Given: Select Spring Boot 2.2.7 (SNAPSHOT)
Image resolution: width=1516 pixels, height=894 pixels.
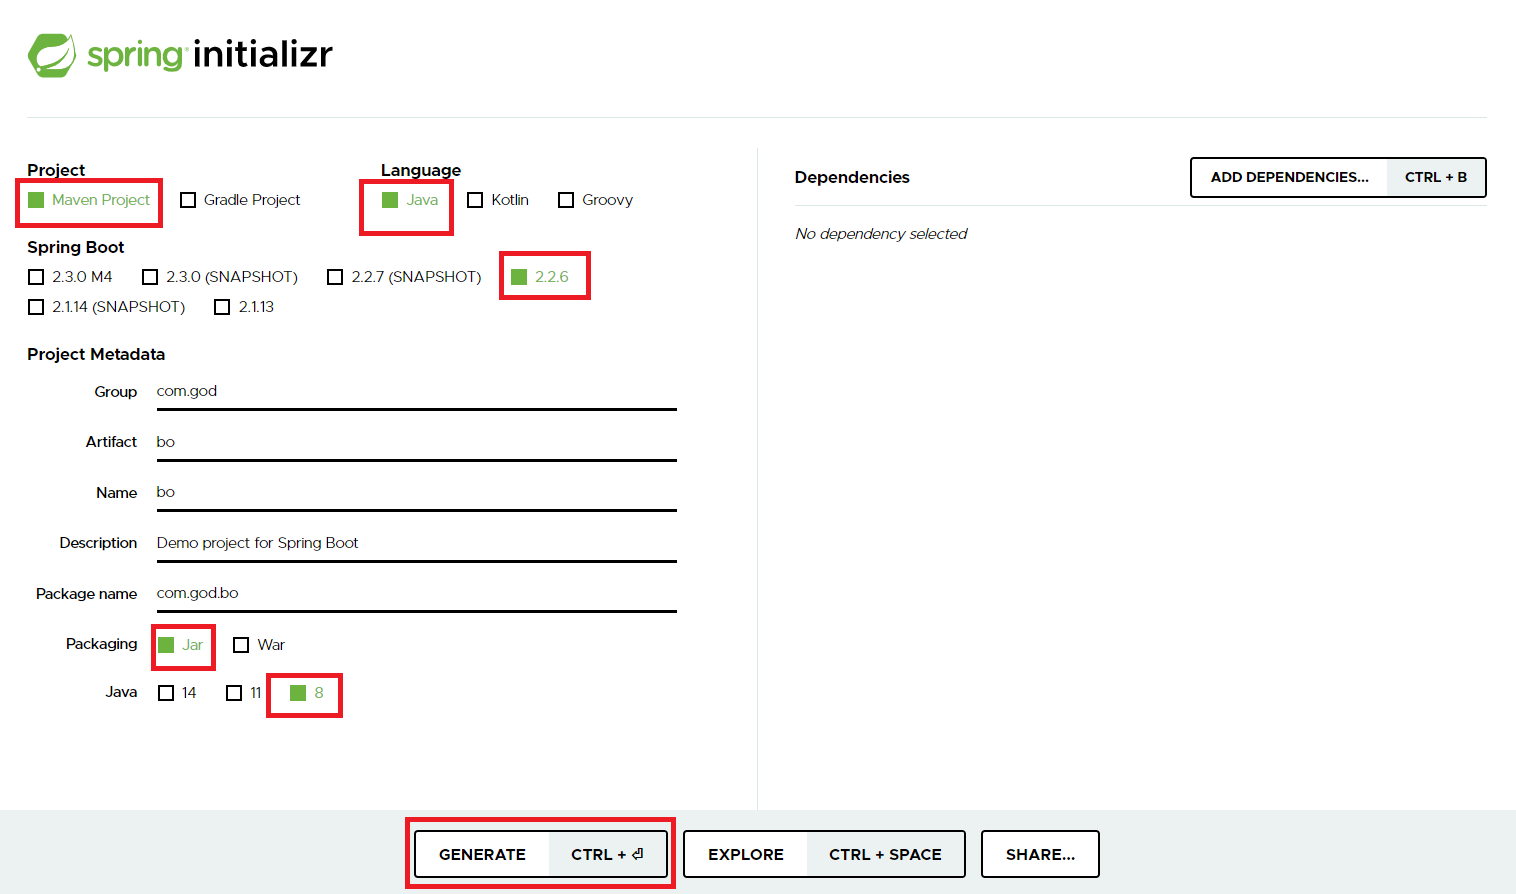Looking at the screenshot, I should click(x=404, y=277).
